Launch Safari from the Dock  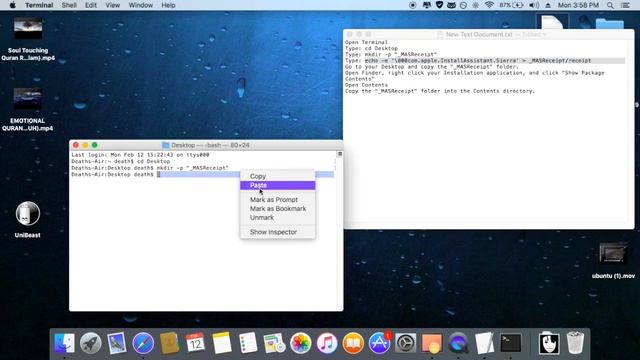(x=143, y=343)
